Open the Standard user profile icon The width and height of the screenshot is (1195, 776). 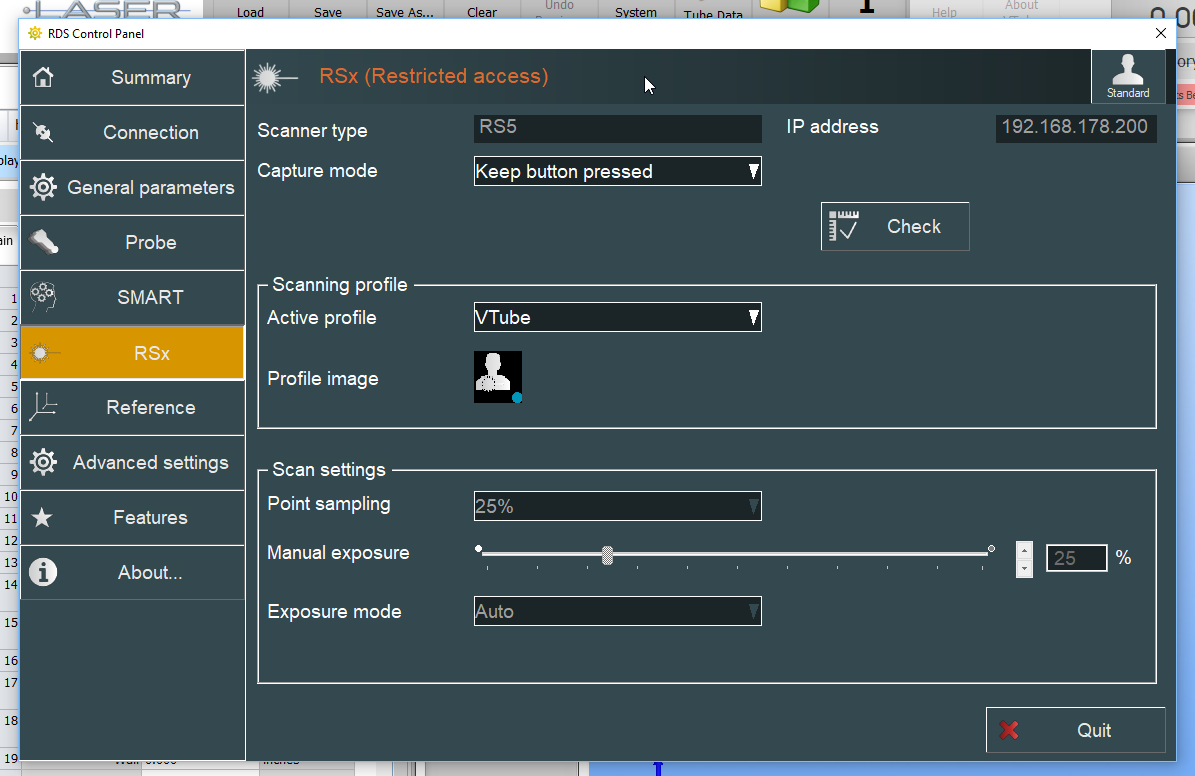point(1127,76)
